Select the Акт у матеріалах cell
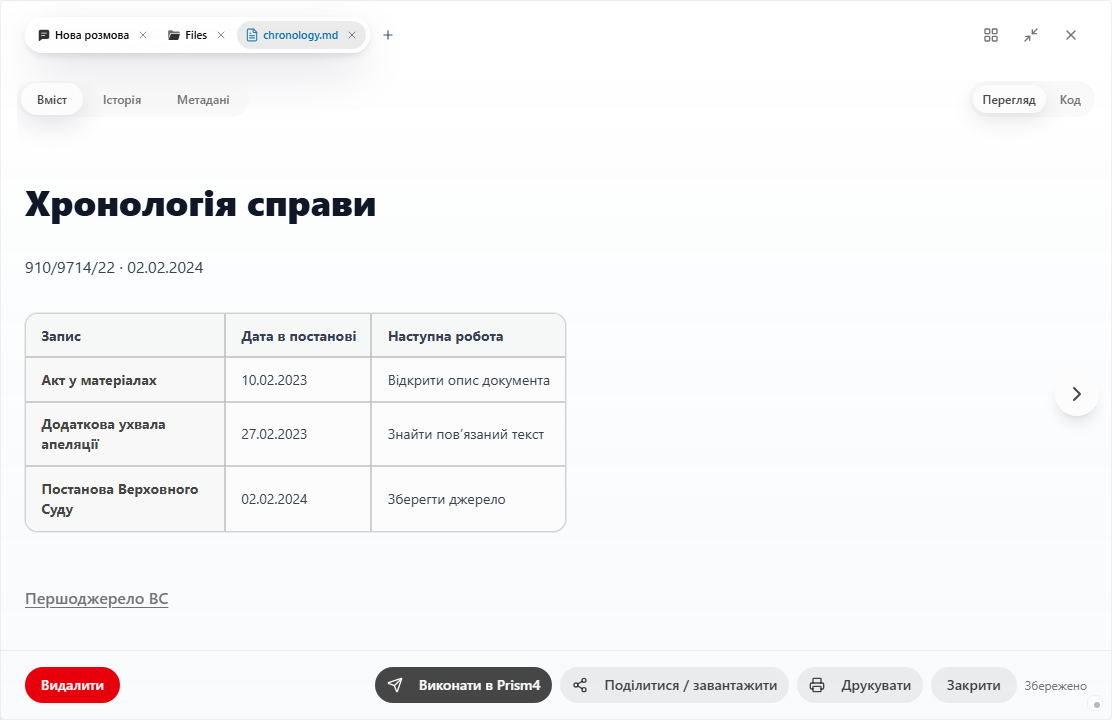This screenshot has width=1112, height=720. coord(125,380)
